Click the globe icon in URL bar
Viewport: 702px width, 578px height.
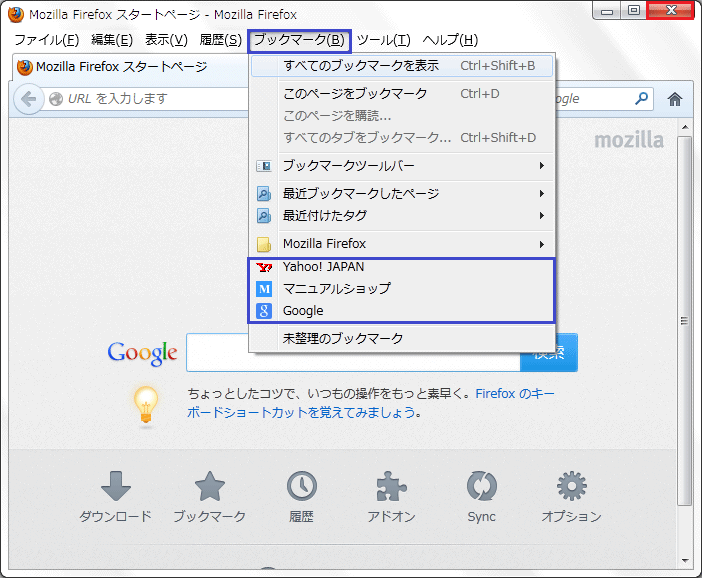[x=56, y=98]
